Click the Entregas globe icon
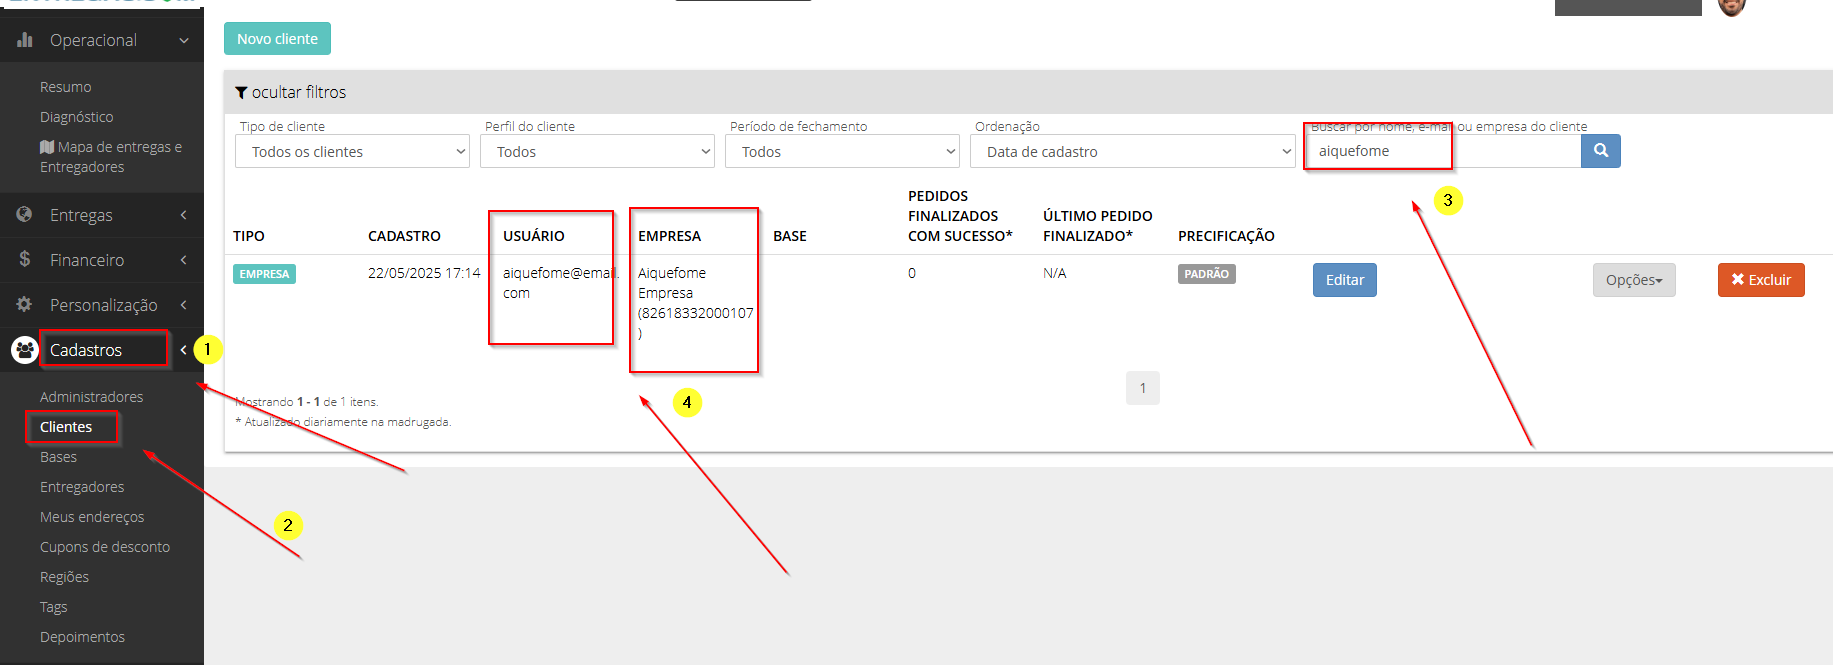The image size is (1833, 665). tap(25, 214)
